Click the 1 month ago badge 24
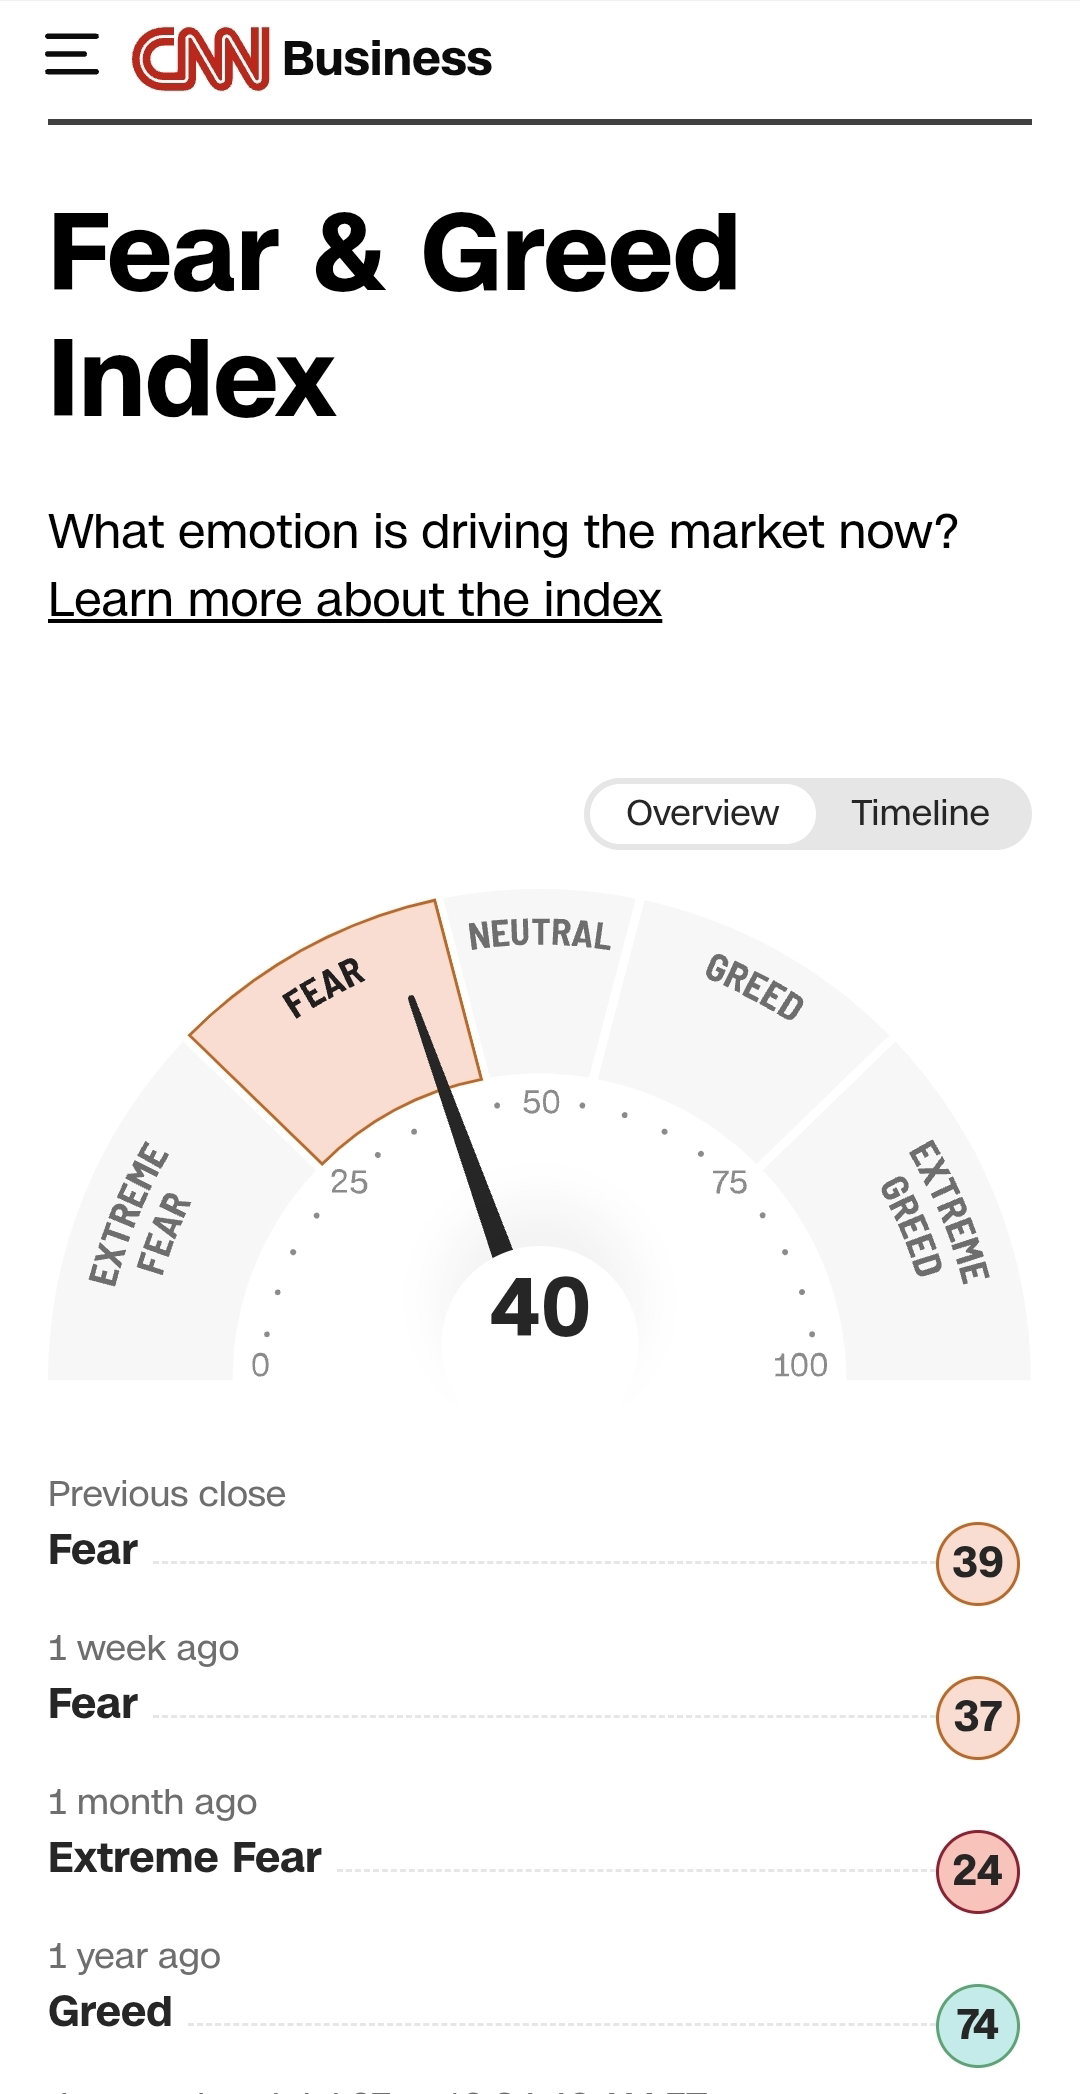Screen dimensions: 1080x2094 click(x=977, y=1871)
